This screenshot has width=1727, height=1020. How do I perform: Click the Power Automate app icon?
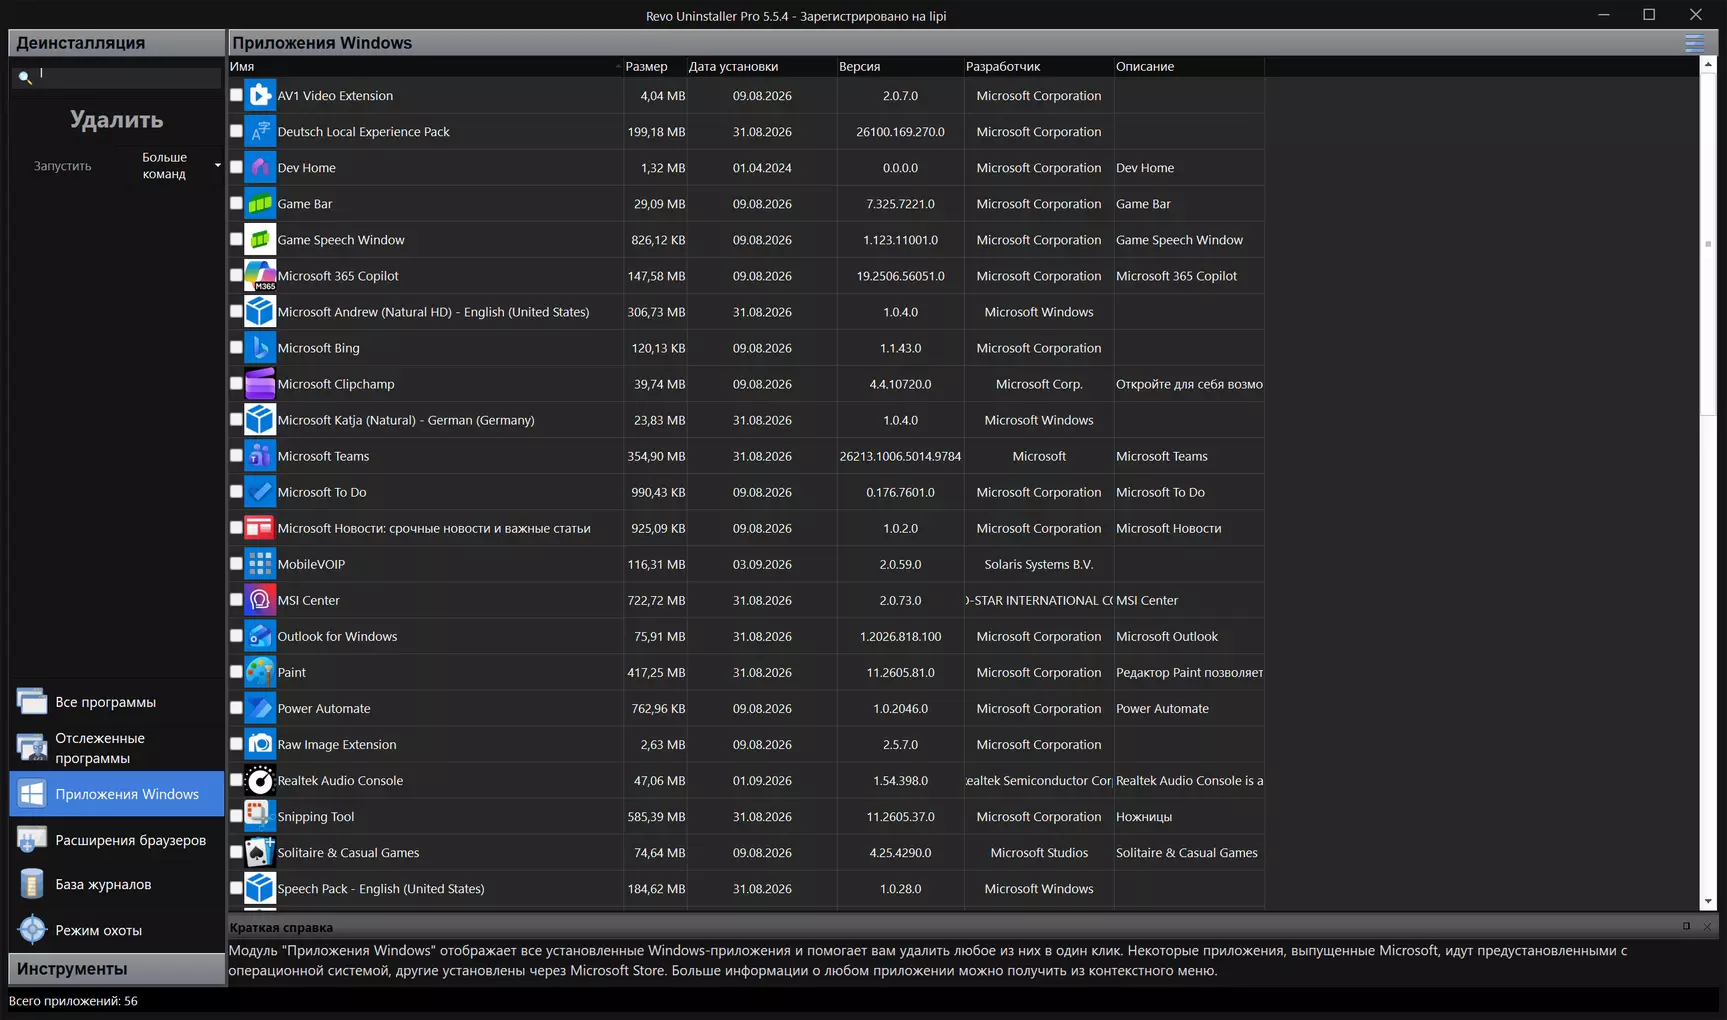tap(260, 707)
